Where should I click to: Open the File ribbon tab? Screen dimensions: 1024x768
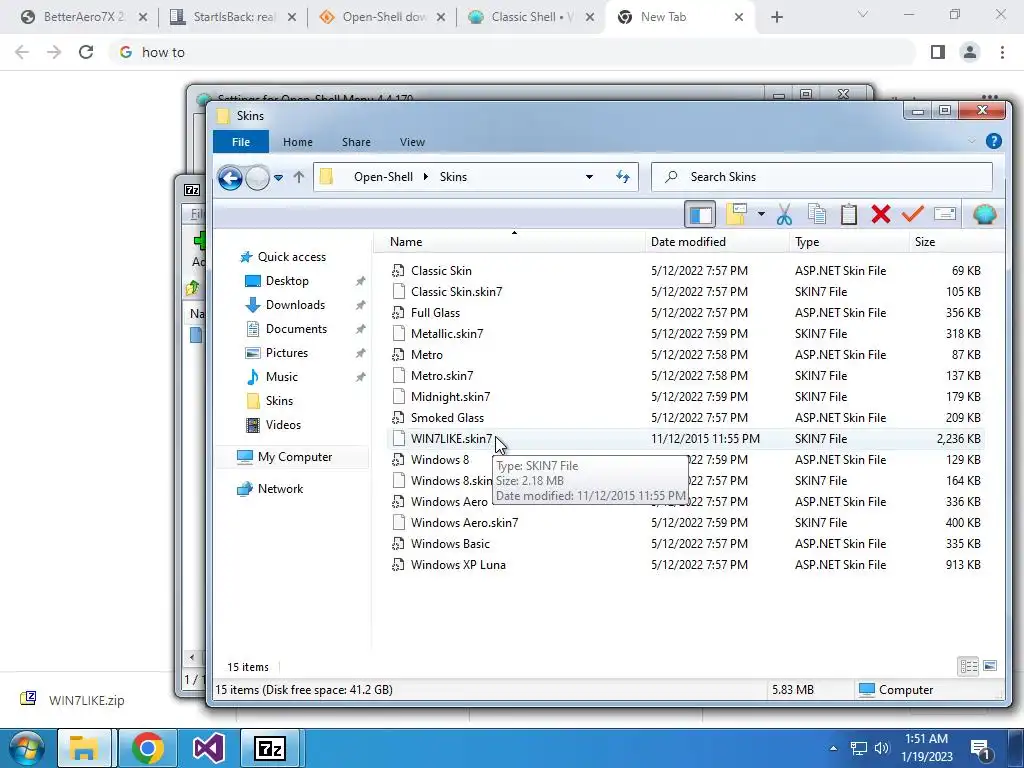pyautogui.click(x=241, y=142)
